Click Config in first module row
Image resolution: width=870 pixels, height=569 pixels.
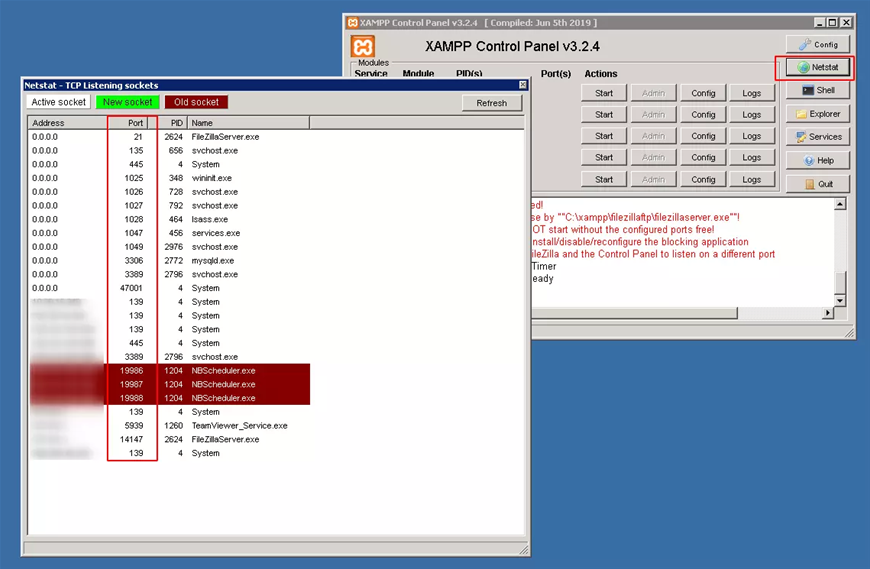pyautogui.click(x=703, y=93)
